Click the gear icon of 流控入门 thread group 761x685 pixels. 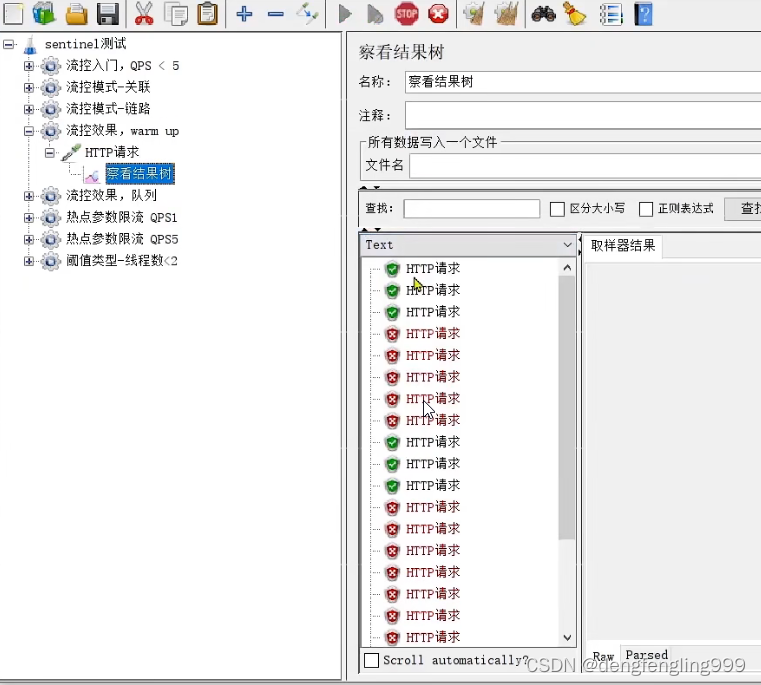51,66
